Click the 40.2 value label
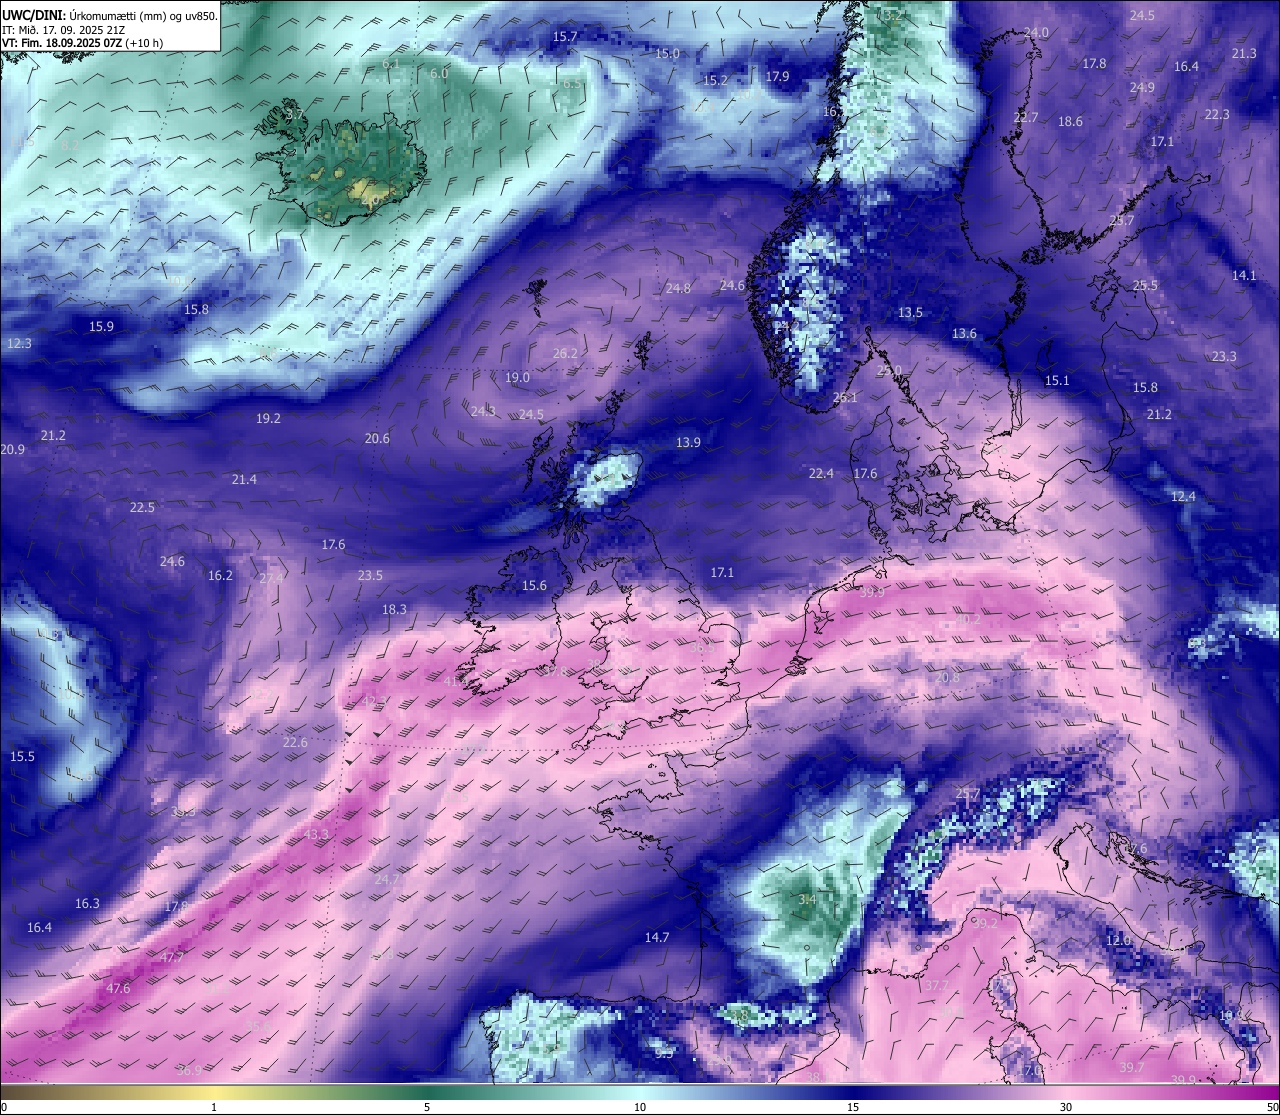The image size is (1280, 1115). [968, 620]
